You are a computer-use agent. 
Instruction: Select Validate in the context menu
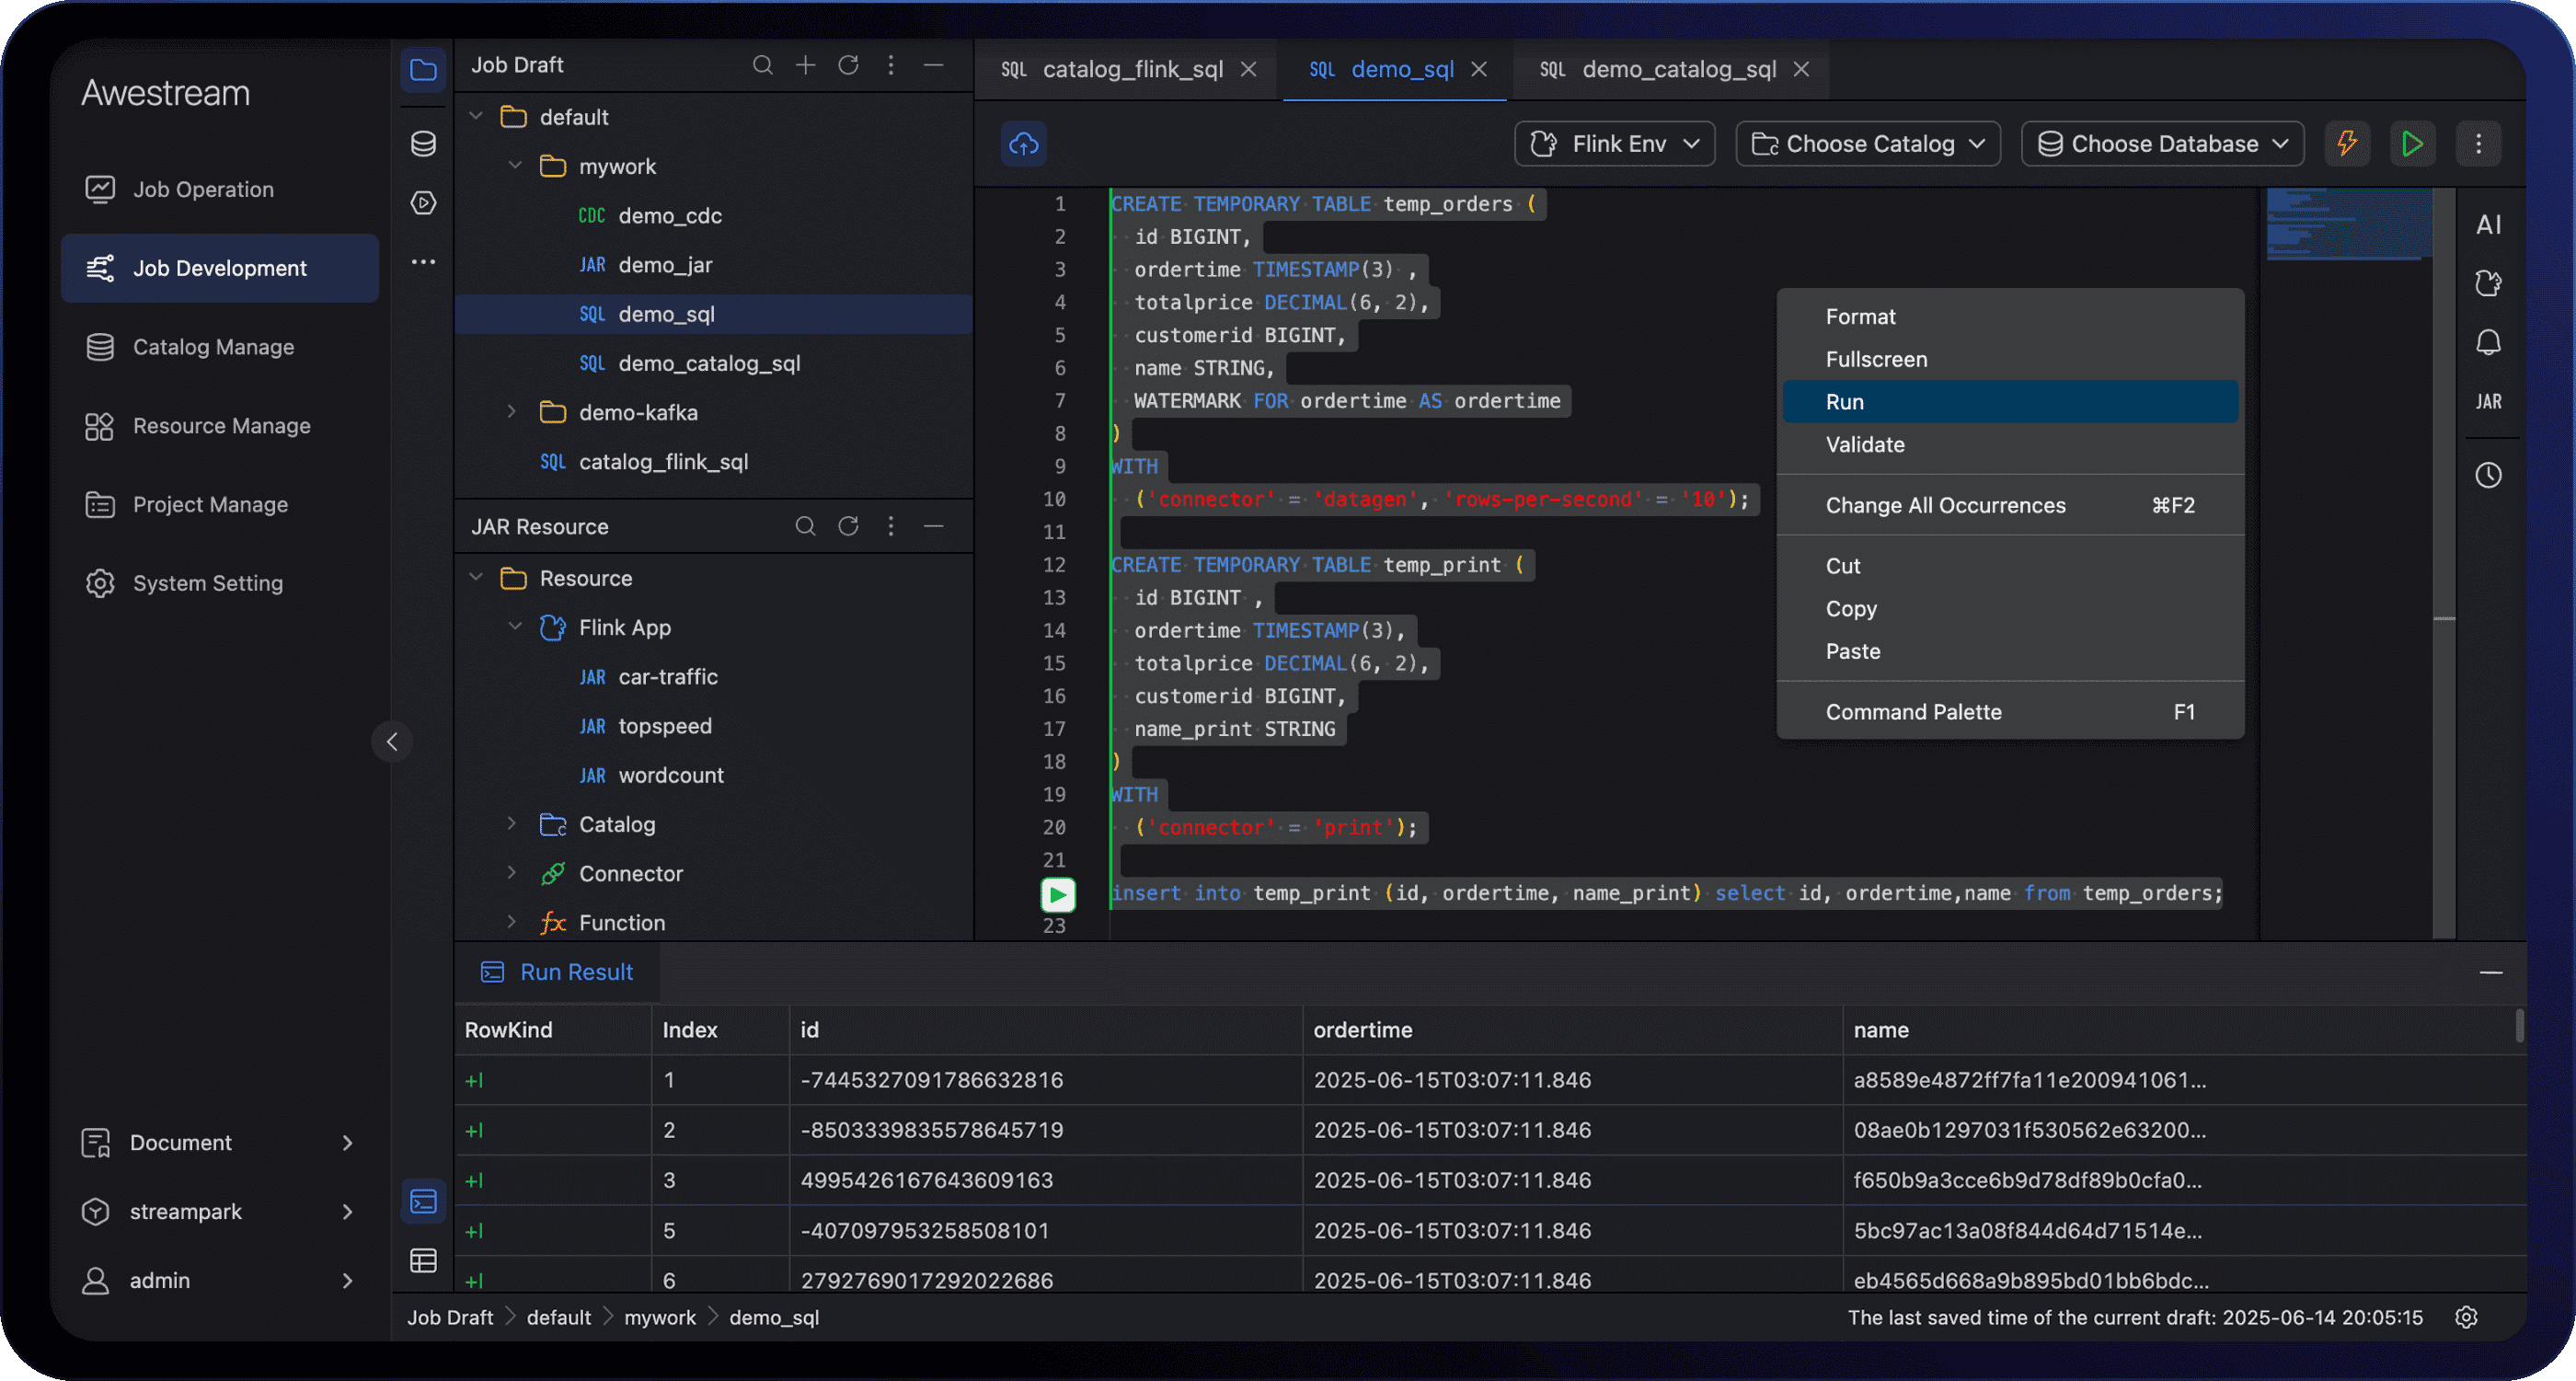pos(1864,445)
